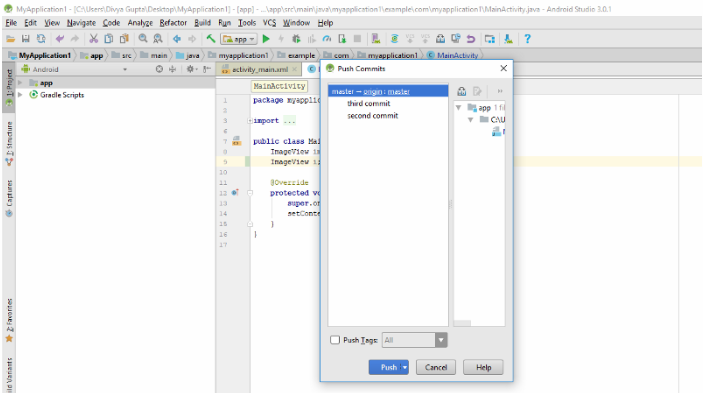Click the Undo purple arrow icon
Viewport: 703px width, 393px height.
click(60, 39)
